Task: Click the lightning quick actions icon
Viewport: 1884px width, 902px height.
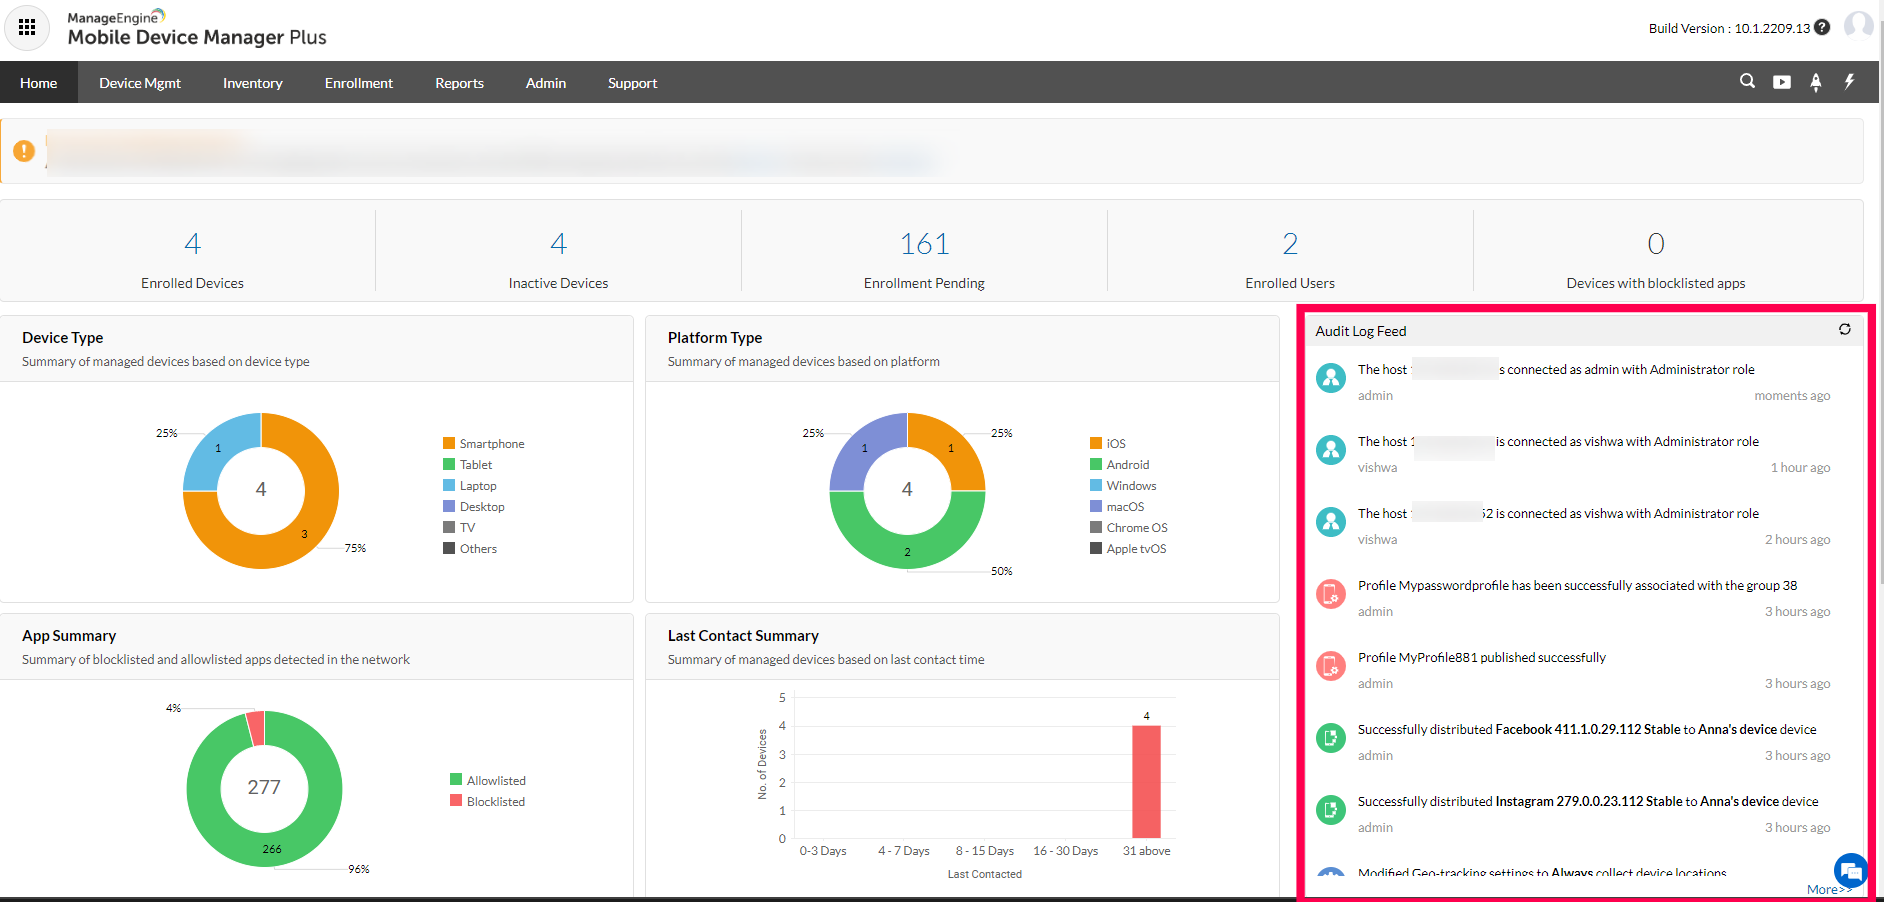Action: click(1849, 82)
